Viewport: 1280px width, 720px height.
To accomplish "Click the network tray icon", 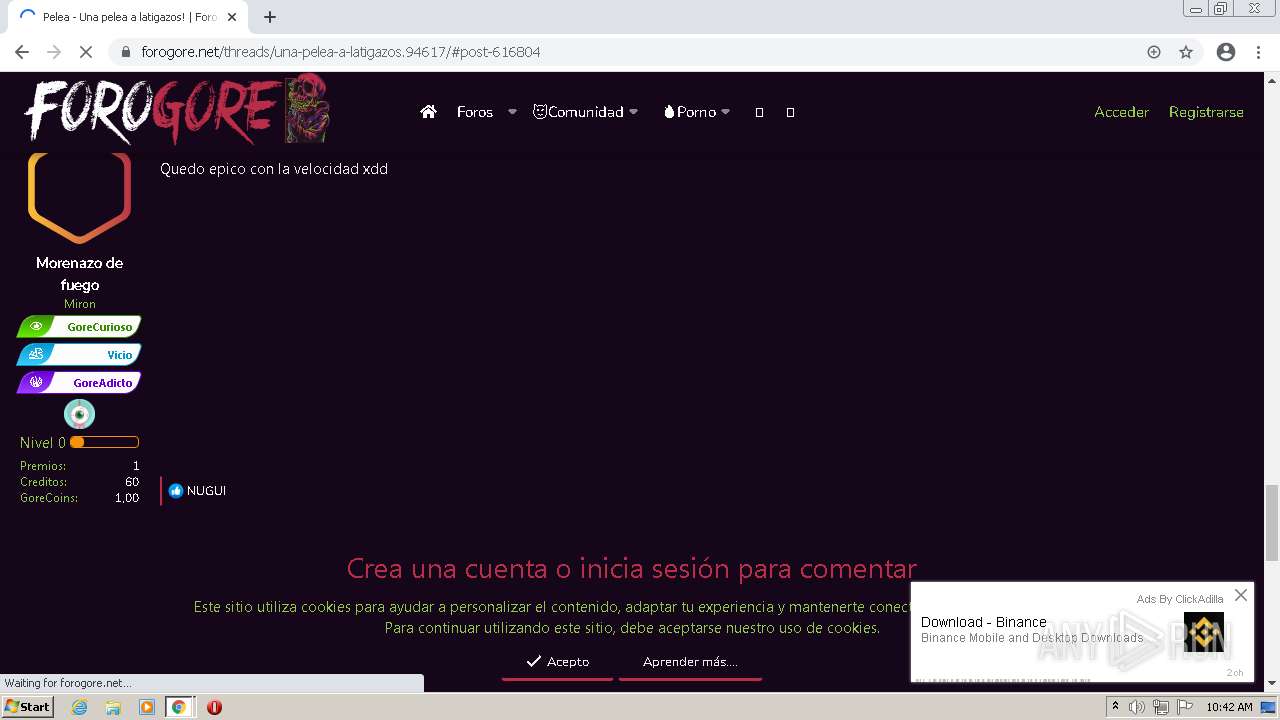I will click(x=1160, y=707).
